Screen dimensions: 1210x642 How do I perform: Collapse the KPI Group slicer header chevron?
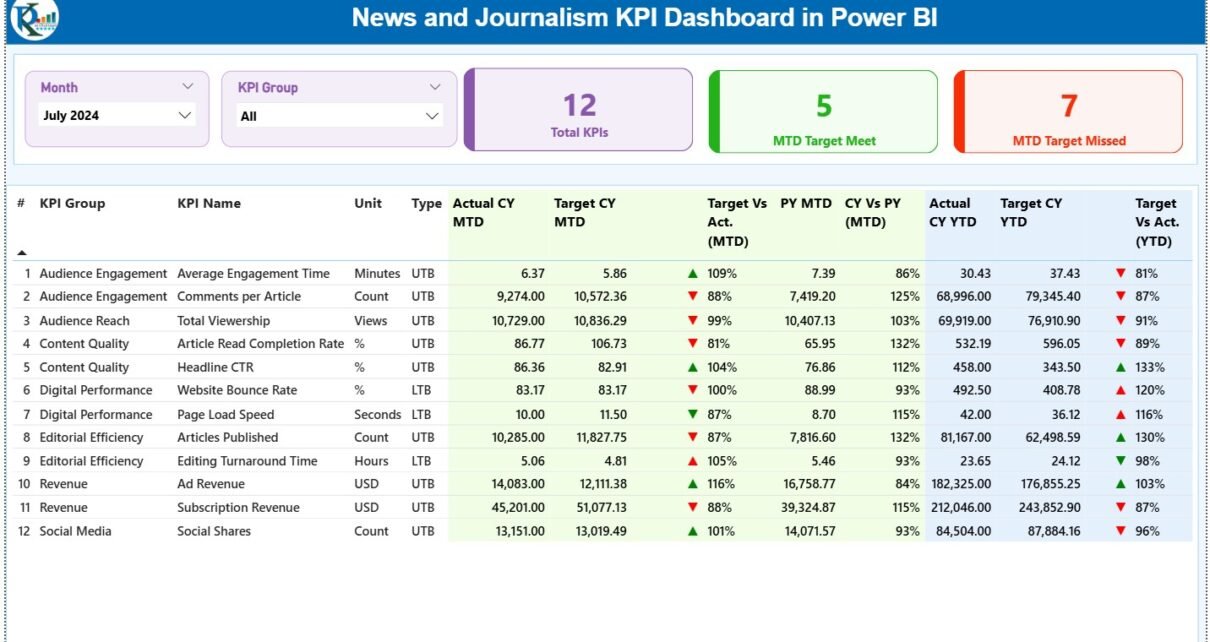tap(435, 87)
